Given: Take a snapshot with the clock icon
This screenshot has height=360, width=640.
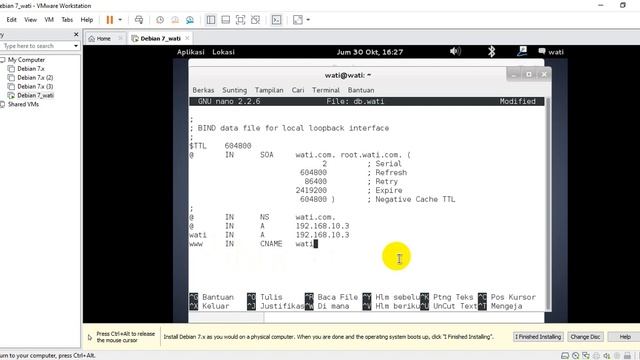Looking at the screenshot, I should [160, 20].
